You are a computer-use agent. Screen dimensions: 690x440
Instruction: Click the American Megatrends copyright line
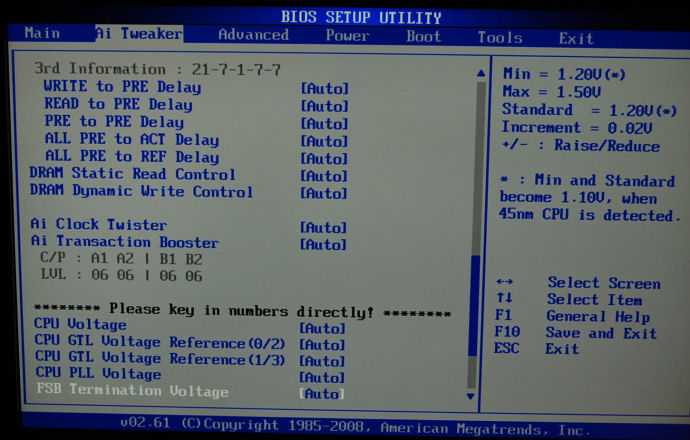click(355, 426)
